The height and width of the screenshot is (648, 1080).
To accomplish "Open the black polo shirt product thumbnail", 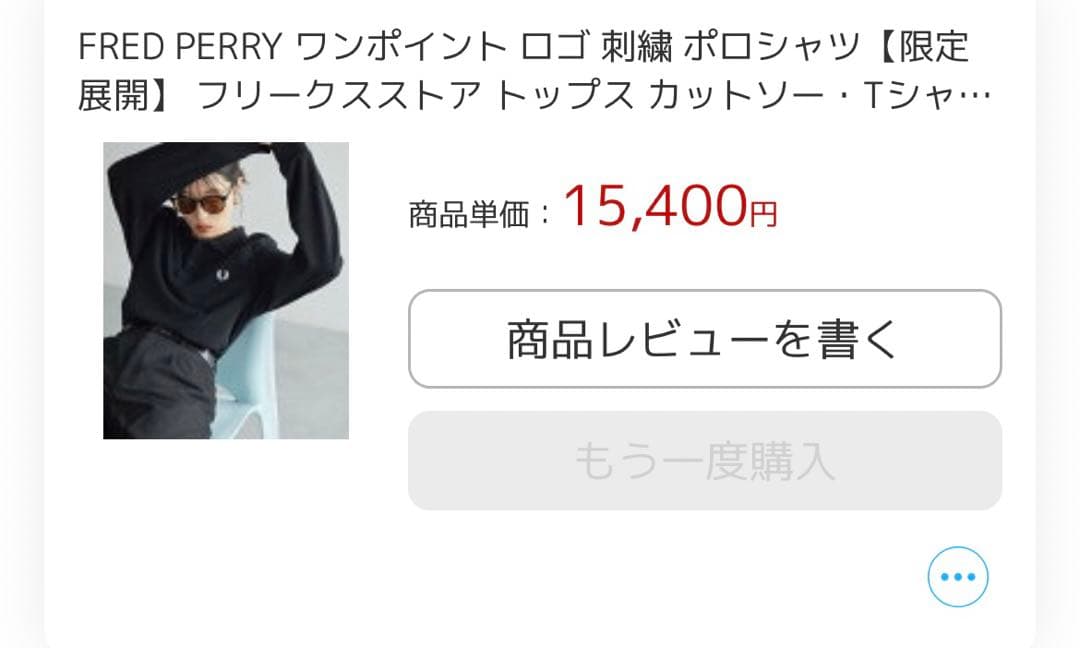I will point(226,291).
